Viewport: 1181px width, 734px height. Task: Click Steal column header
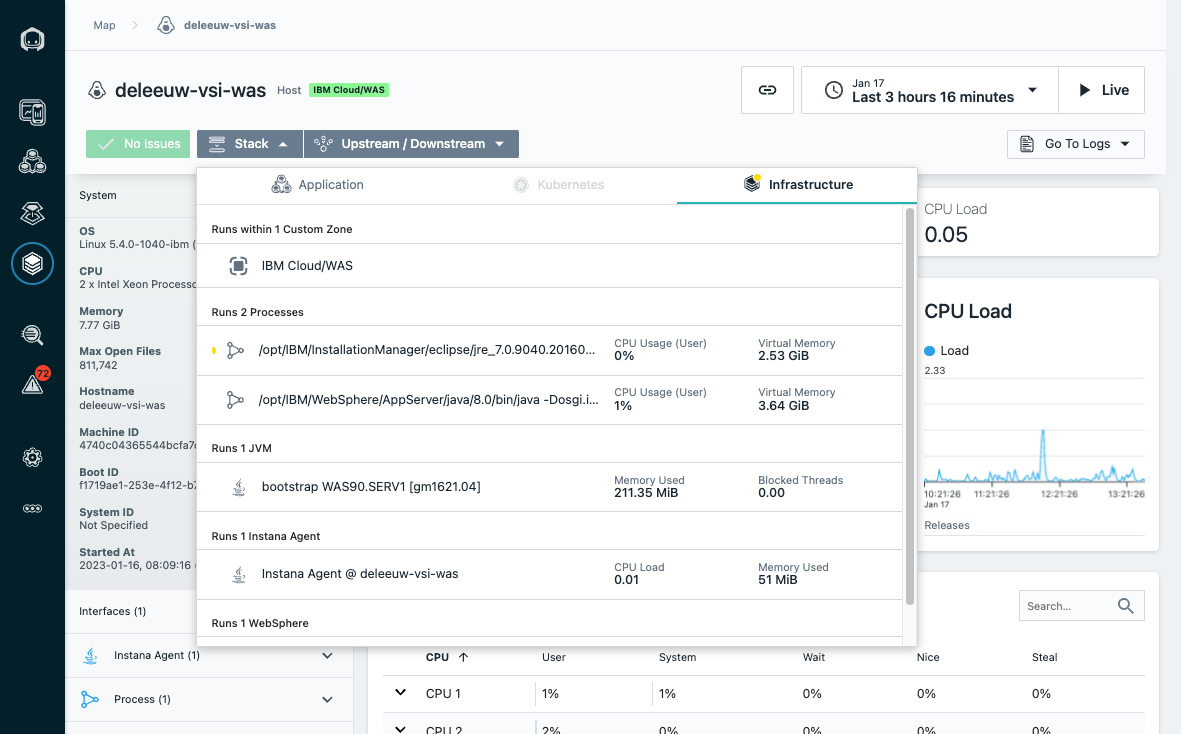(1045, 657)
